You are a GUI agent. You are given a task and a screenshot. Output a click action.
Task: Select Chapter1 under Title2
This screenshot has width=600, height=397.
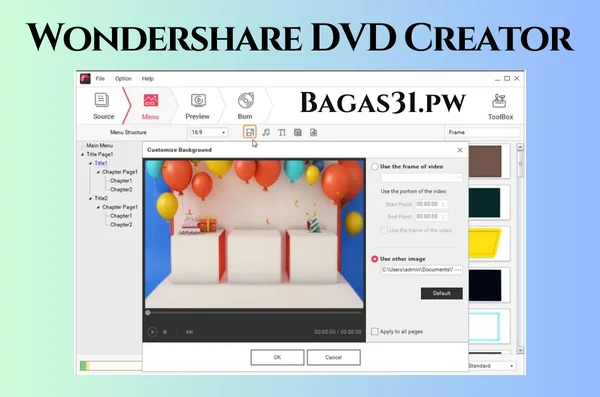(x=121, y=216)
